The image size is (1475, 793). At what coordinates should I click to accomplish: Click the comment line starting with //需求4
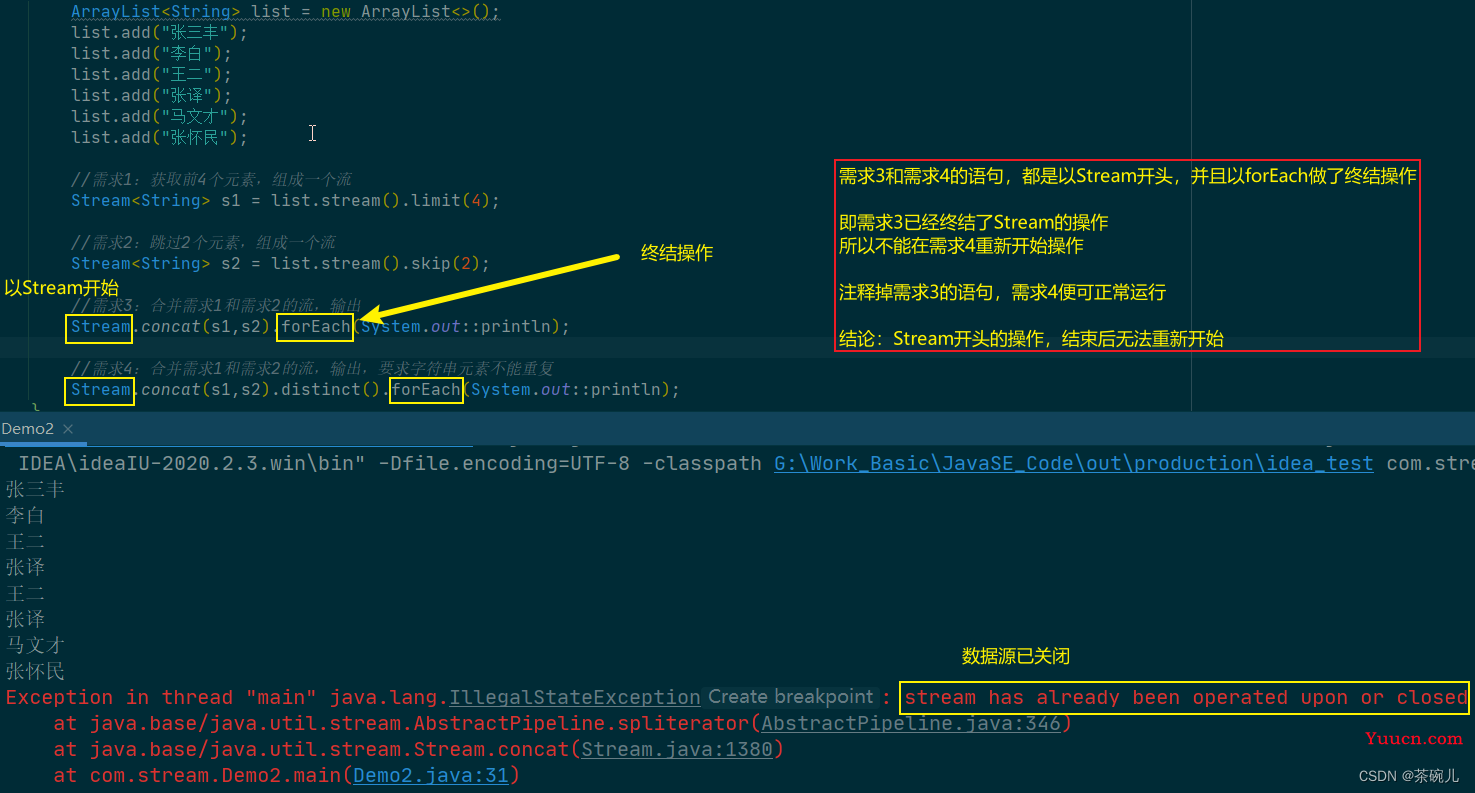click(x=312, y=368)
